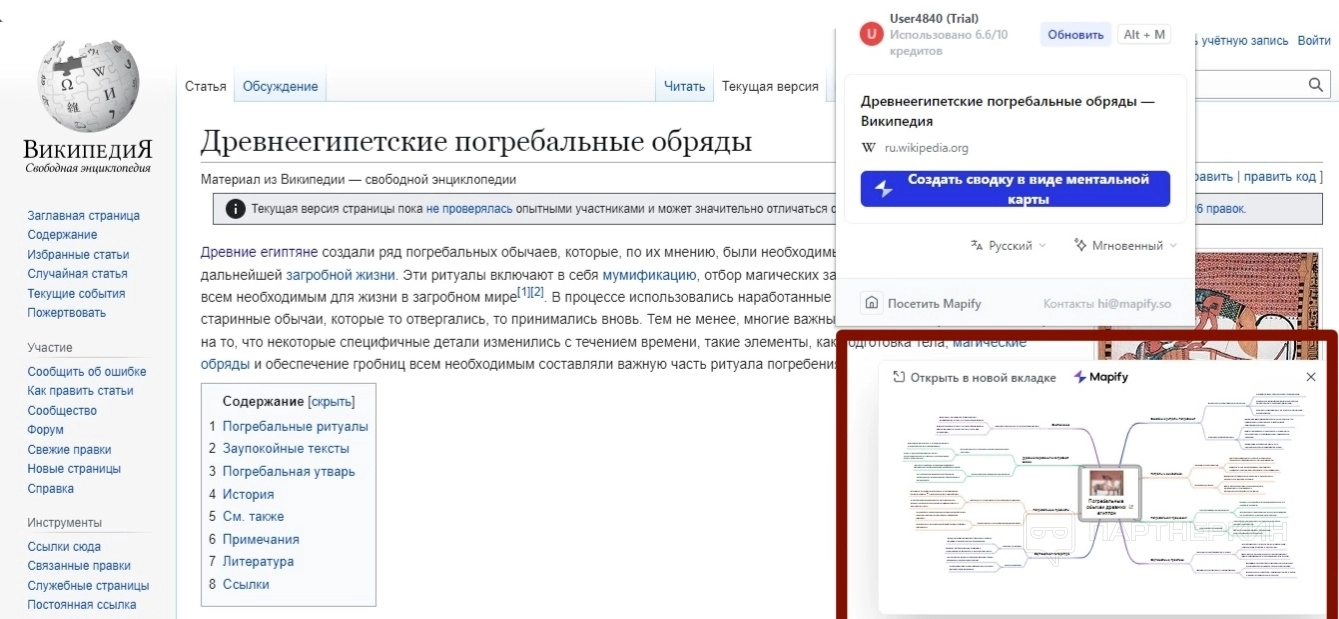Viewport: 1339px width, 619px height.
Task: Close the Mapify mind map preview
Action: point(1311,377)
